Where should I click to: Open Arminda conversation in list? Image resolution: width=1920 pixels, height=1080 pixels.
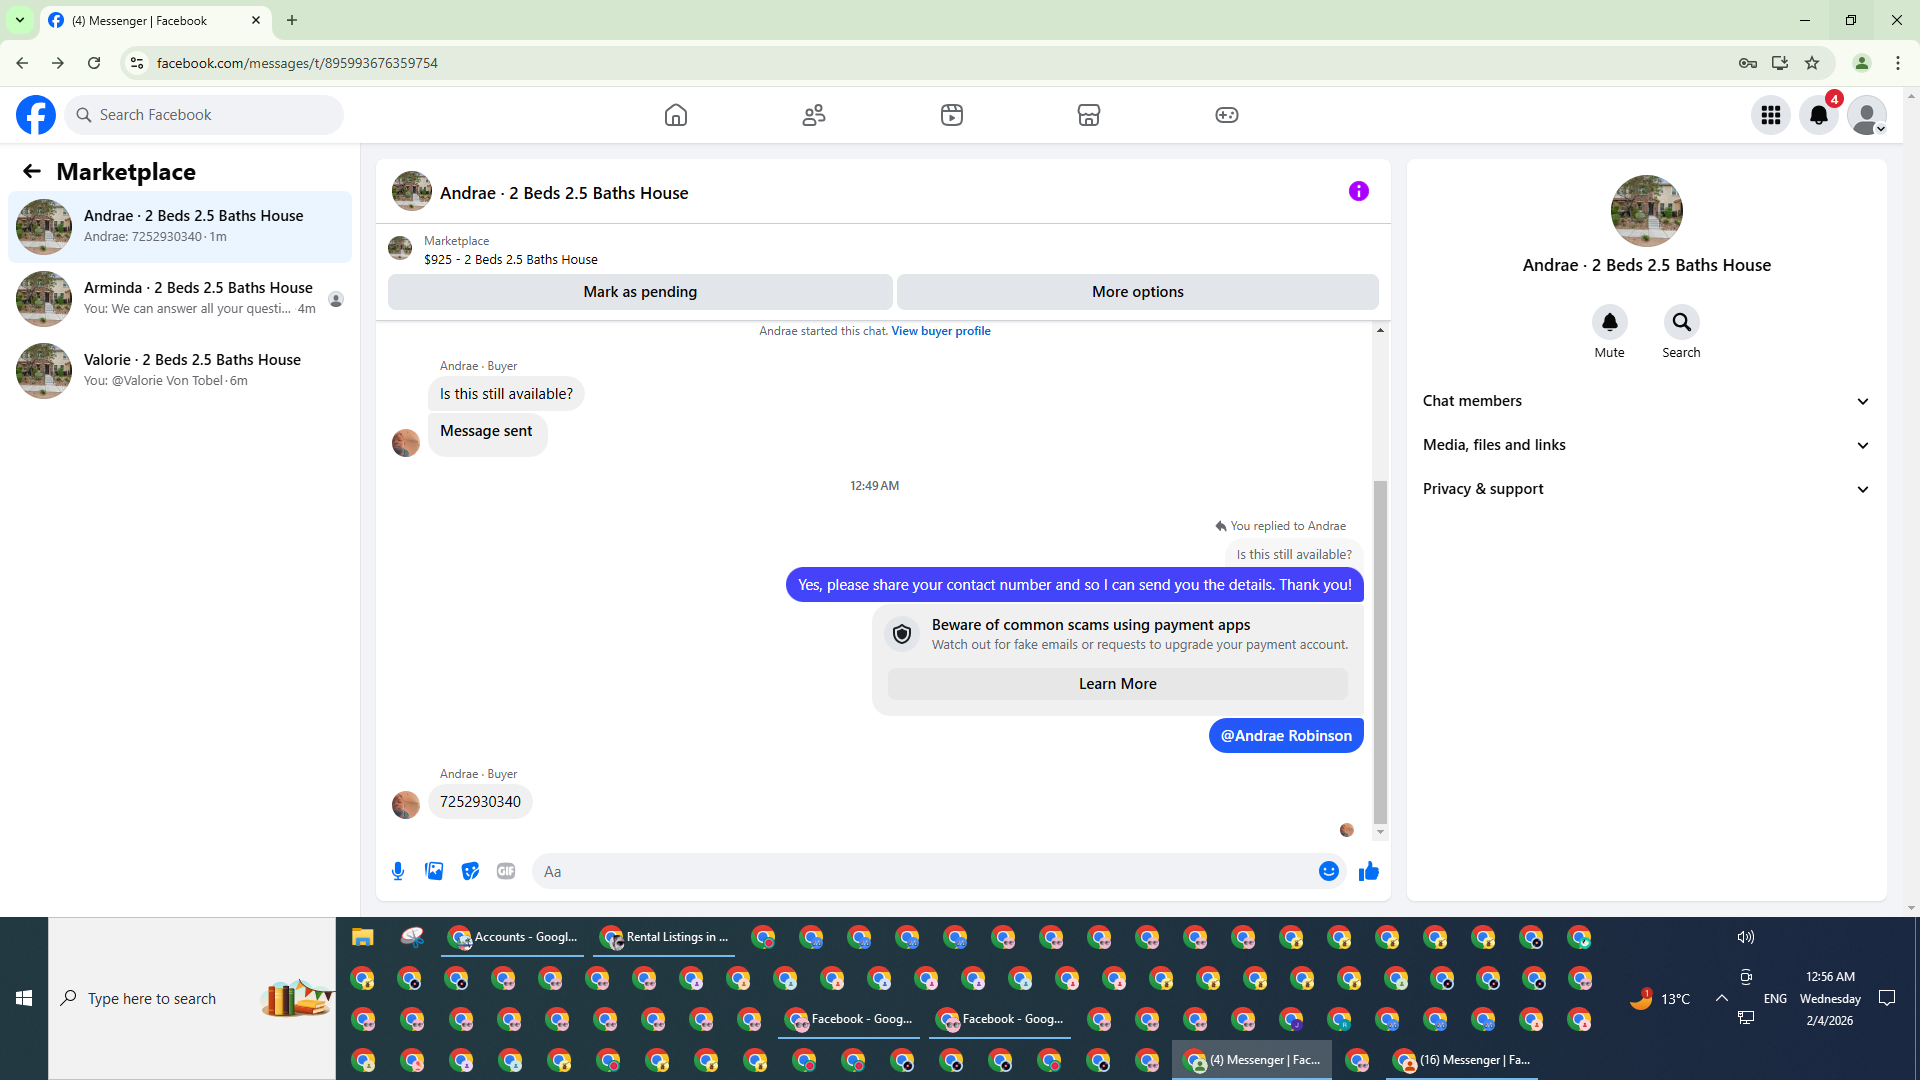[x=180, y=298]
